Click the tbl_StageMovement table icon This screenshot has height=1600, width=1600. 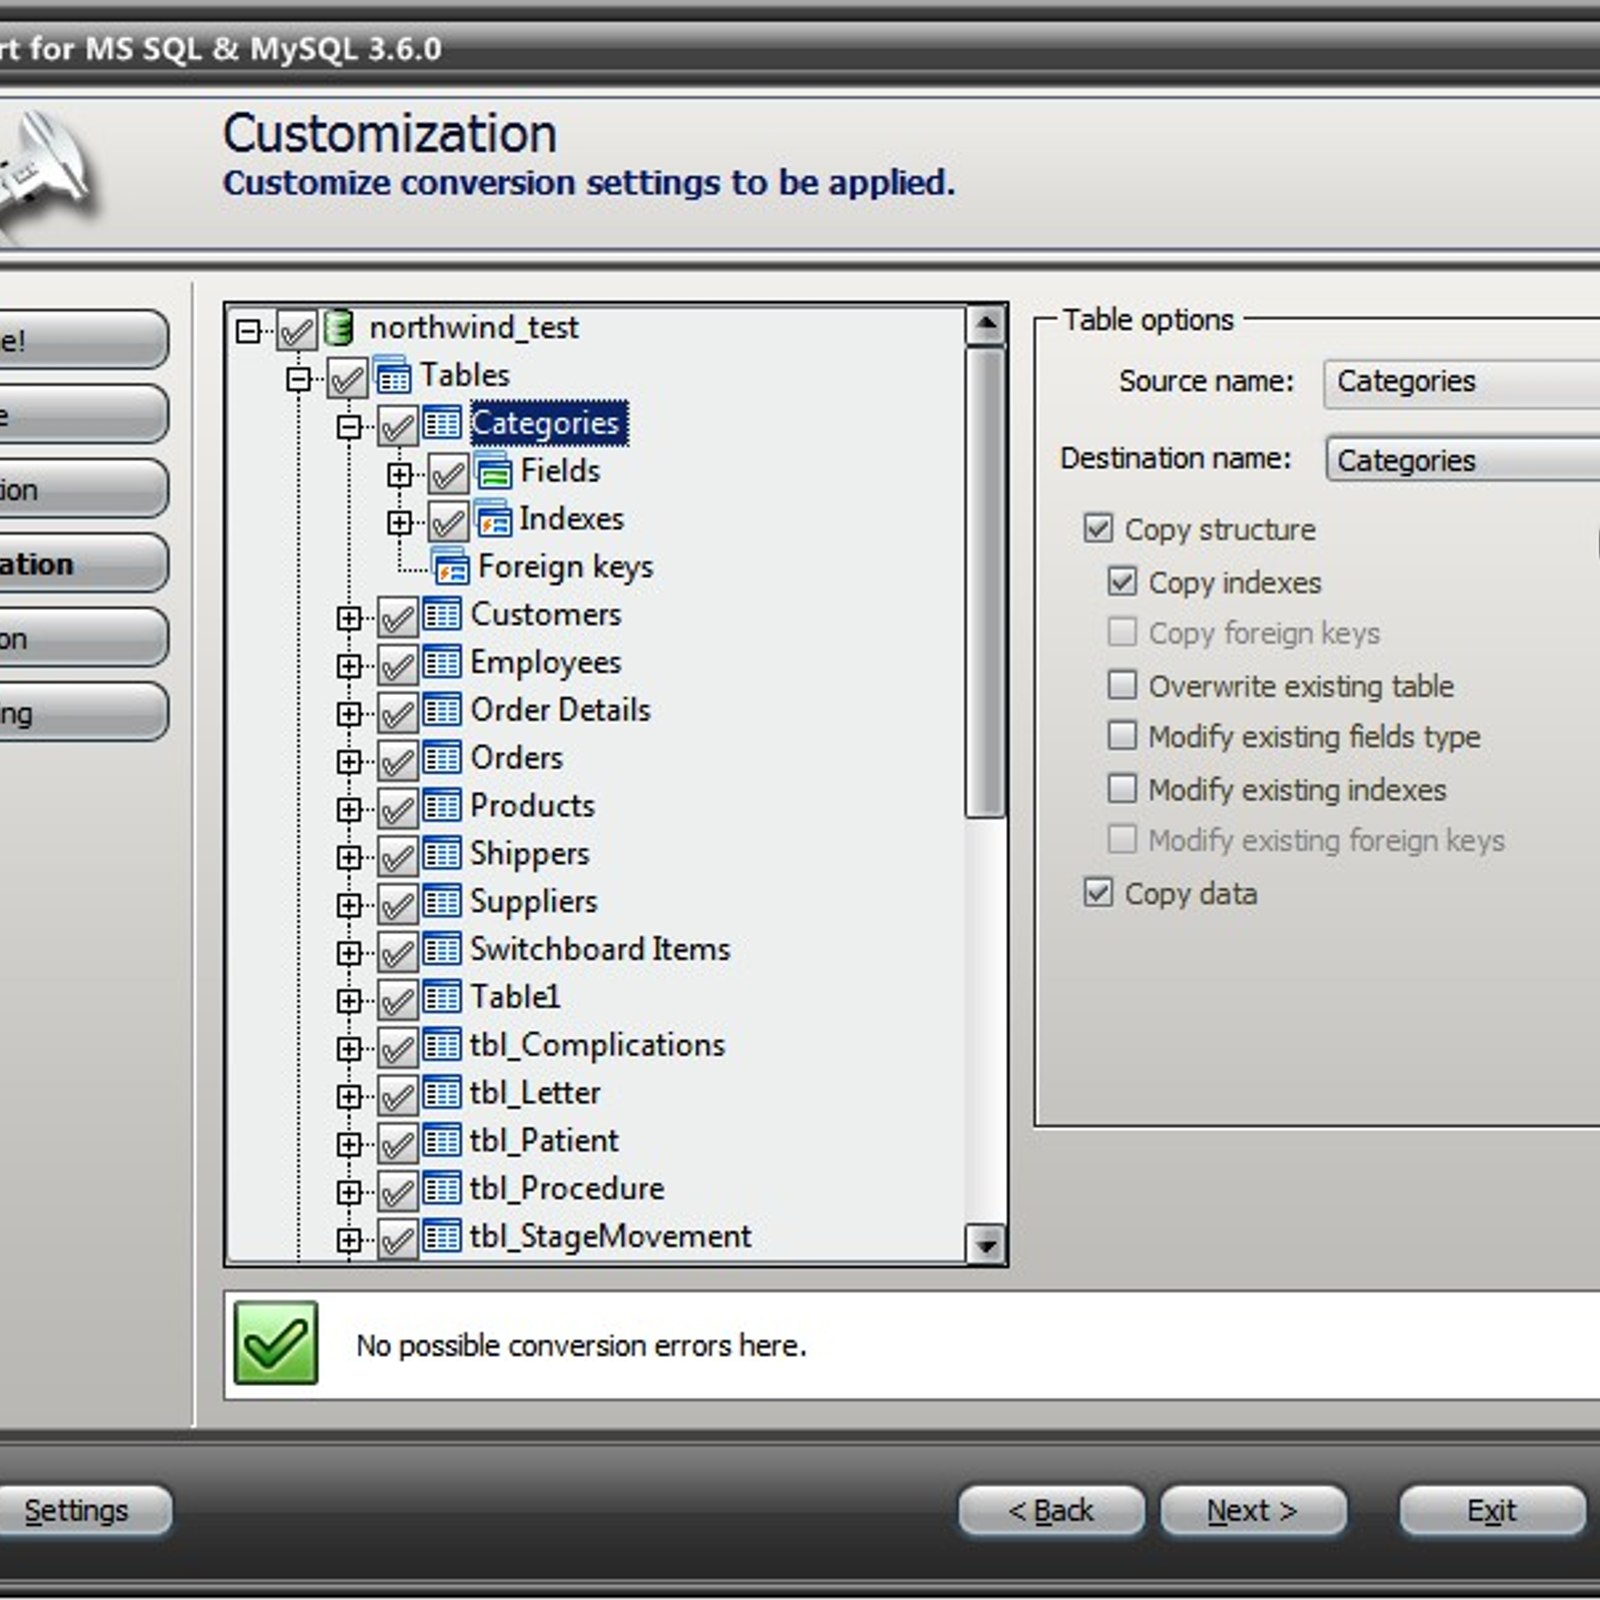tap(442, 1236)
